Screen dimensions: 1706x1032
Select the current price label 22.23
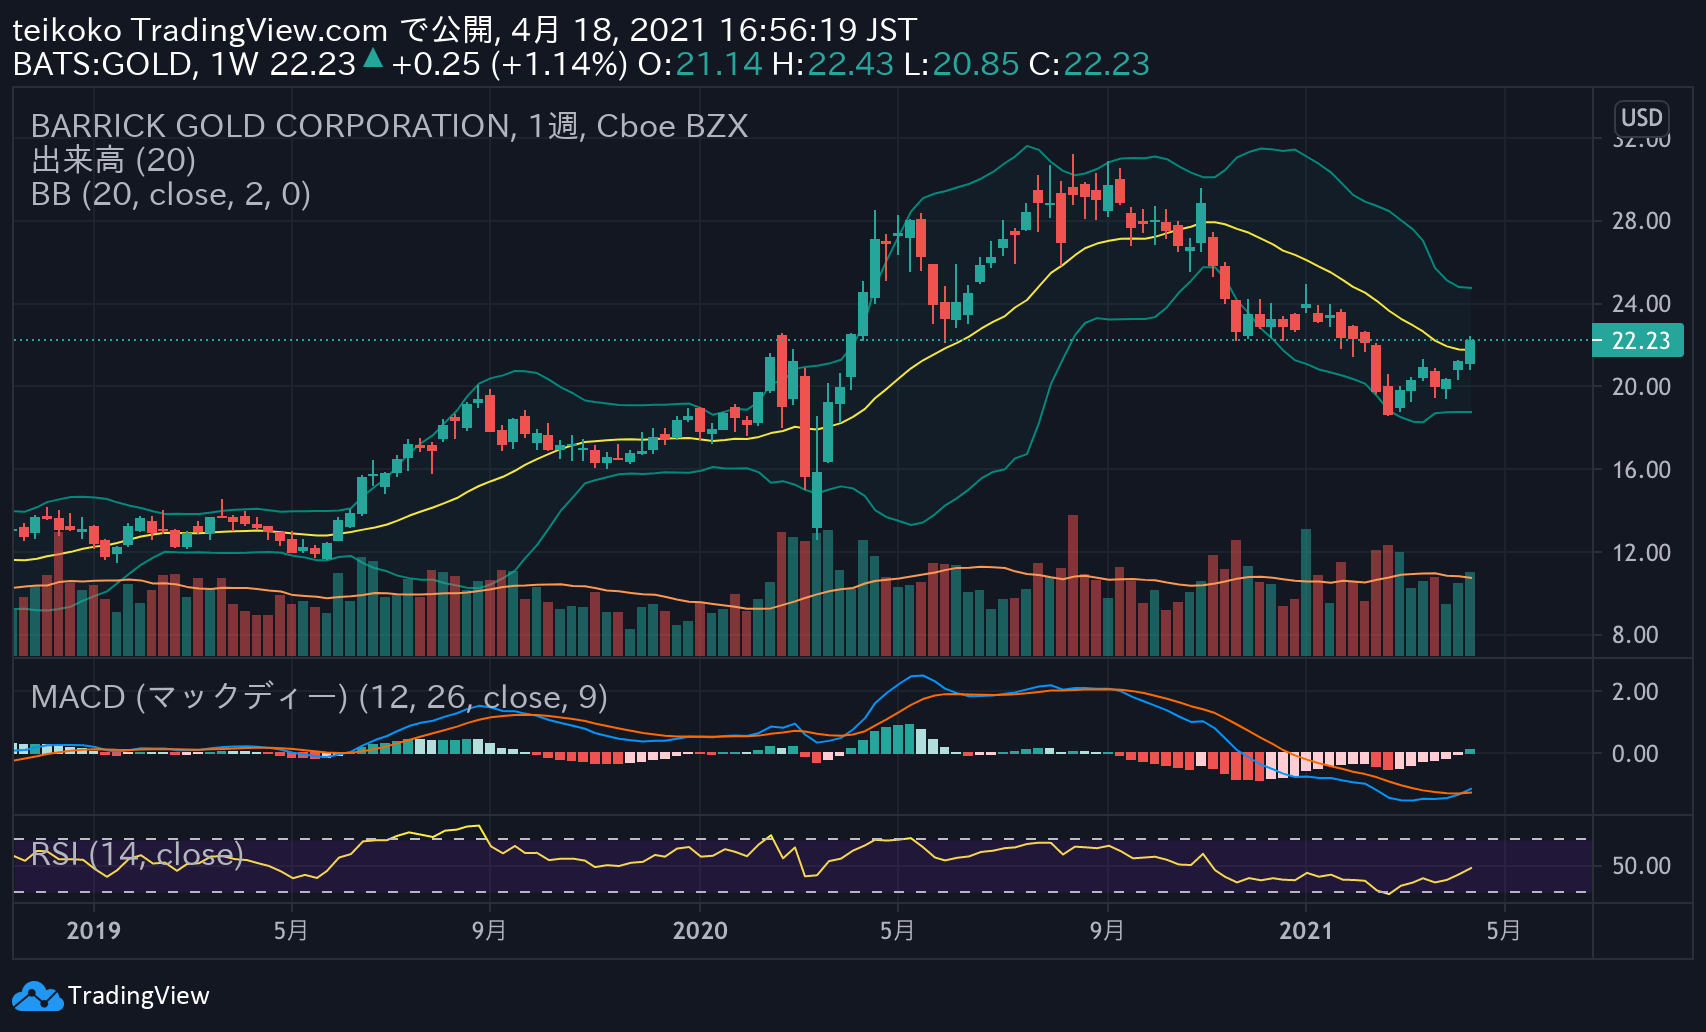point(1638,341)
